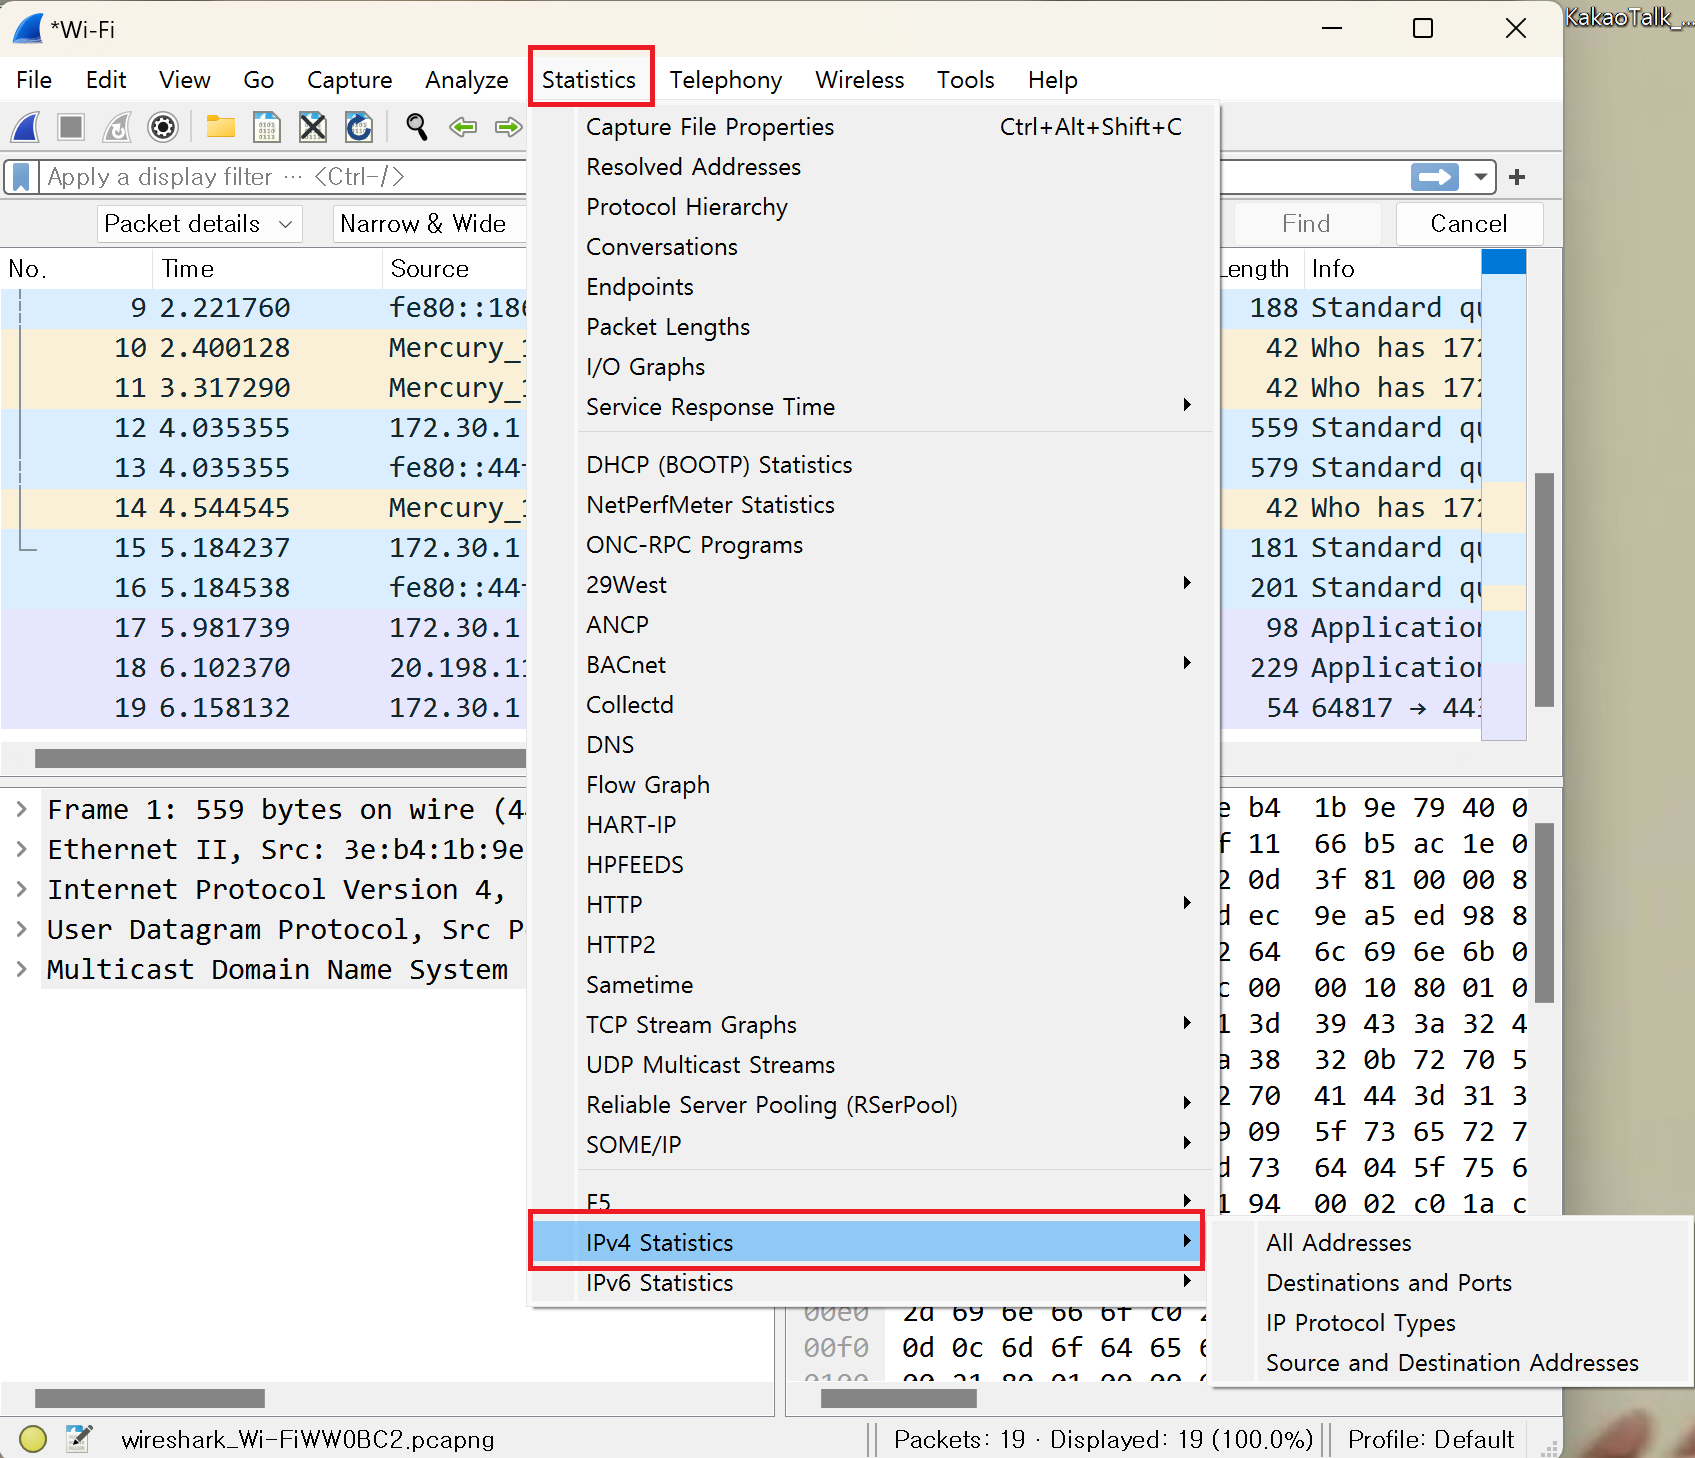Image resolution: width=1695 pixels, height=1458 pixels.
Task: Reload this capture file icon
Action: 359,127
